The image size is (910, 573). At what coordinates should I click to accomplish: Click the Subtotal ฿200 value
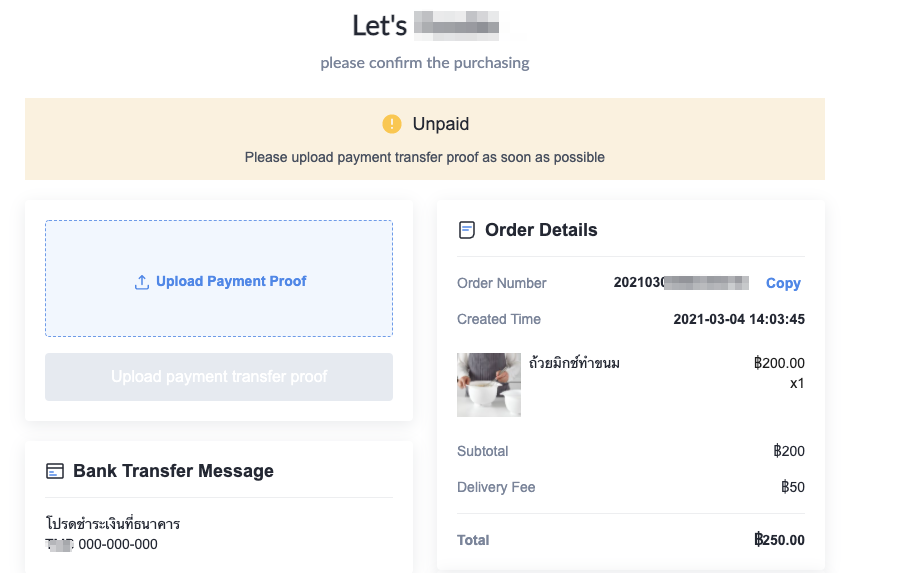pyautogui.click(x=789, y=451)
